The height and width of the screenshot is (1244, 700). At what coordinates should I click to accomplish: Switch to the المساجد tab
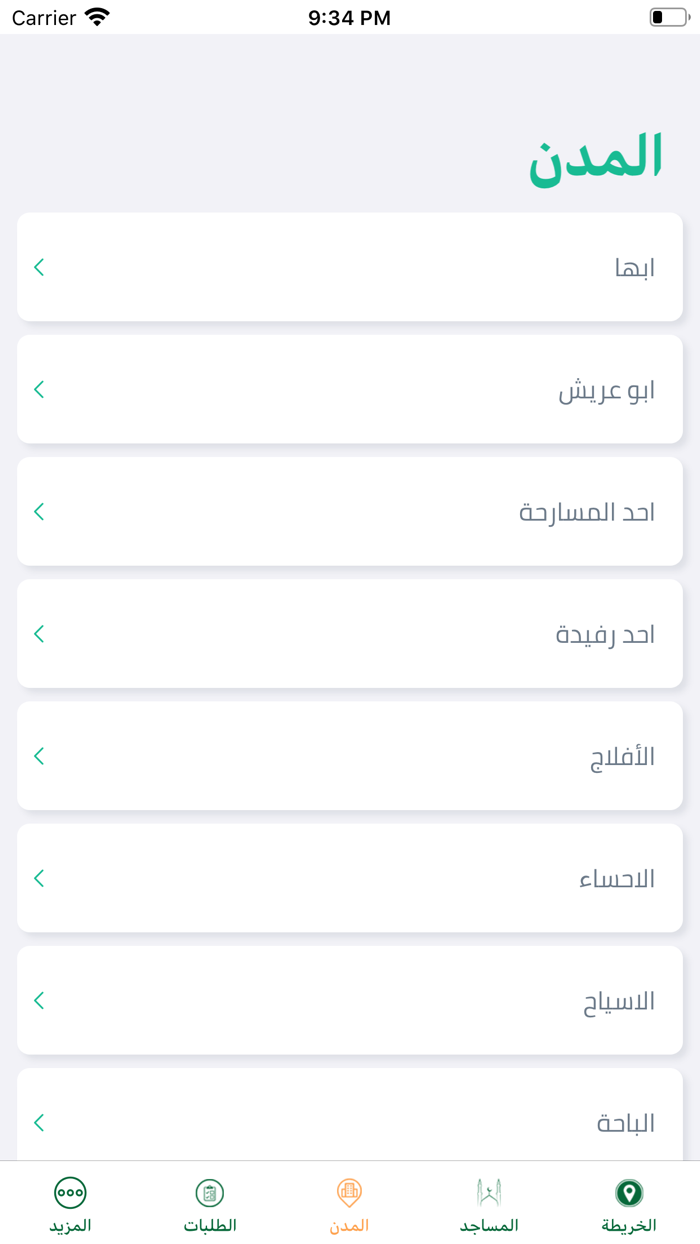point(489,1205)
